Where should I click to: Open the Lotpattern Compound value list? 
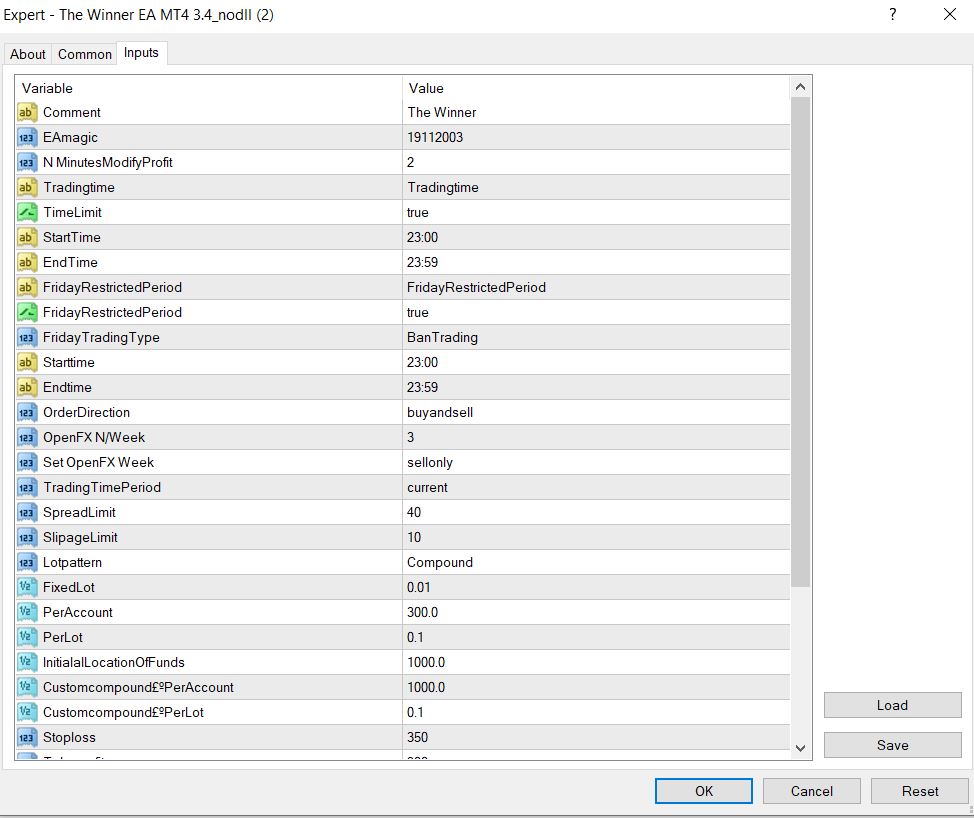[x=596, y=563]
